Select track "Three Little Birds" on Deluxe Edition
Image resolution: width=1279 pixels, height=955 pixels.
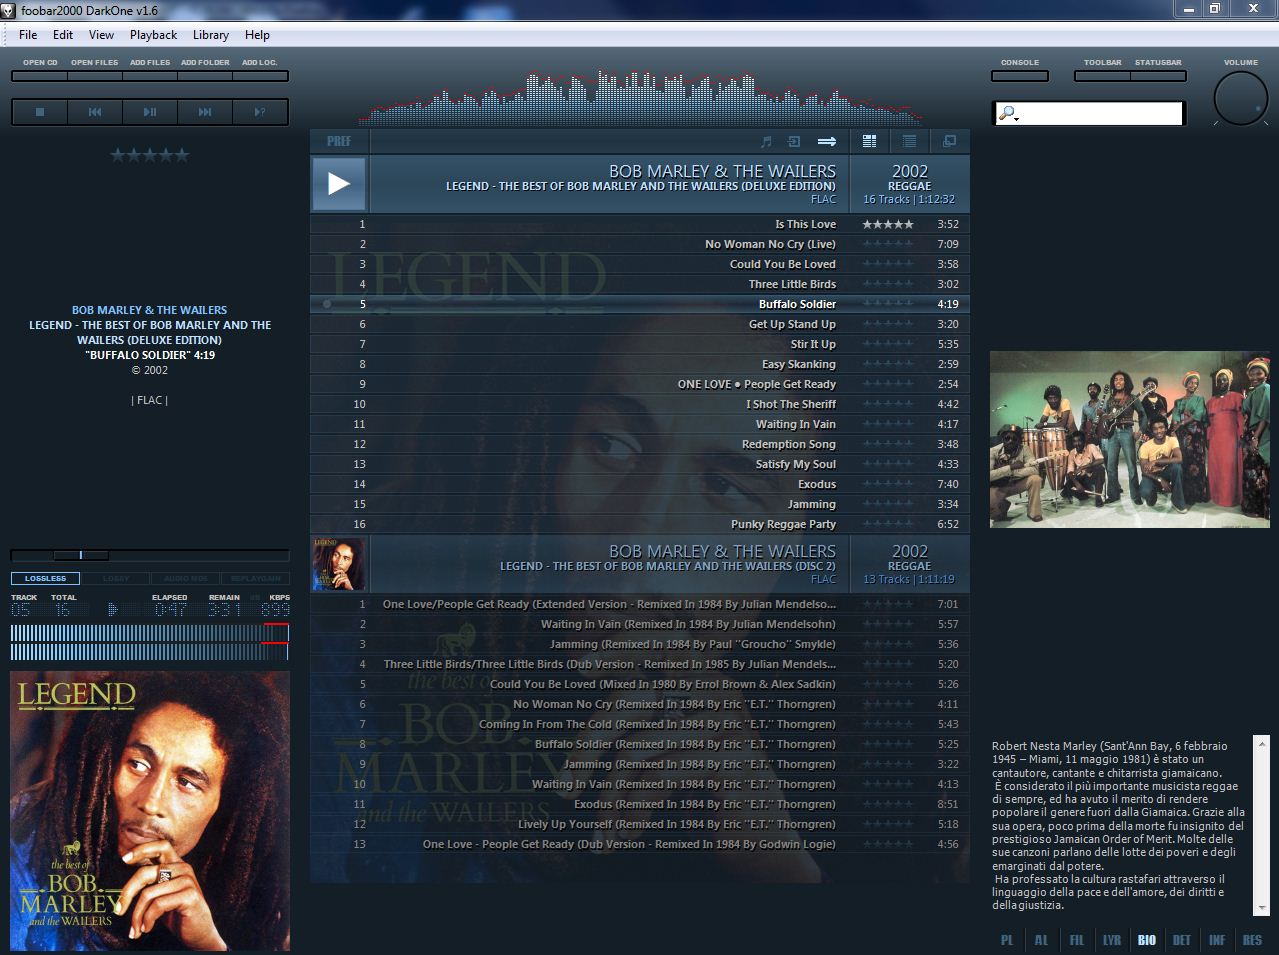(x=640, y=284)
